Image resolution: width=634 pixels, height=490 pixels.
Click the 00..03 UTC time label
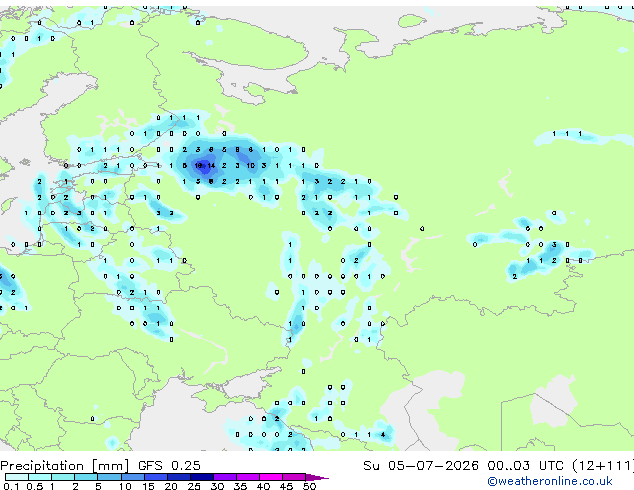tap(525, 466)
